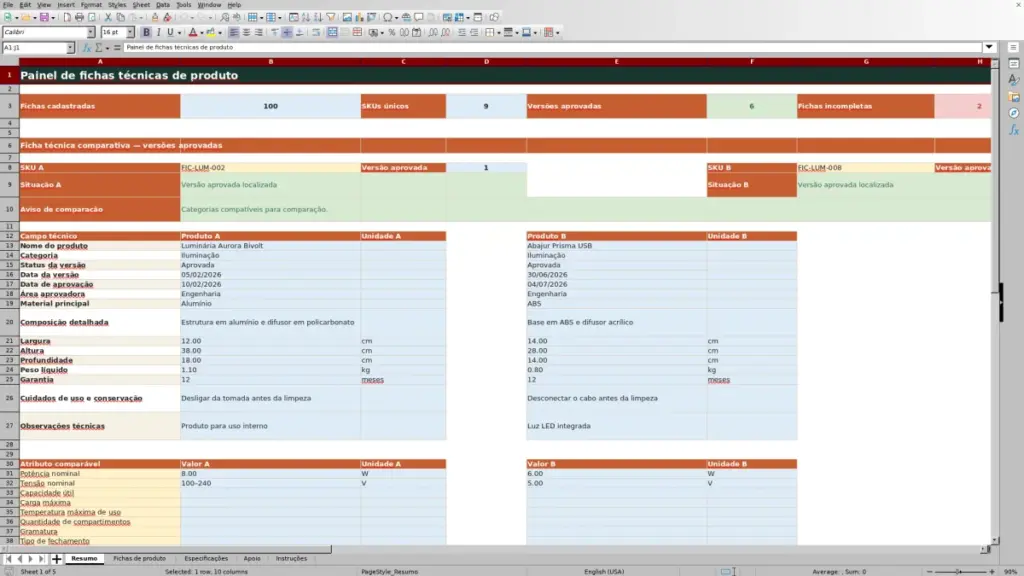Open the Font Name dropdown
The height and width of the screenshot is (576, 1024).
coord(91,33)
